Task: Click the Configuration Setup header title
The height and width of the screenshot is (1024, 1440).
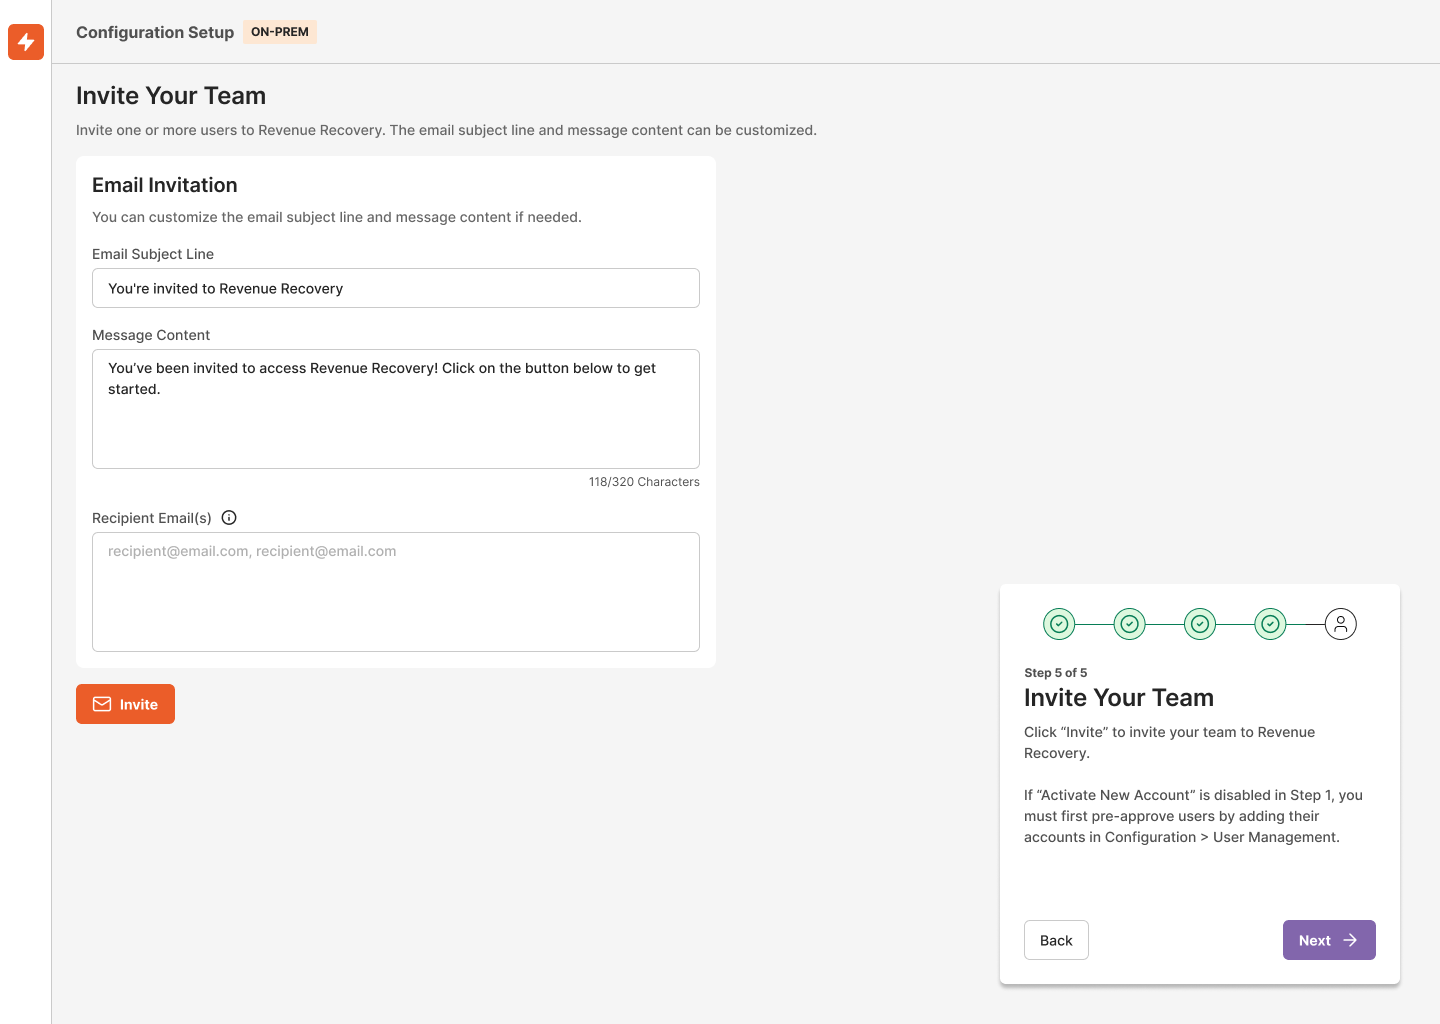Action: point(154,31)
